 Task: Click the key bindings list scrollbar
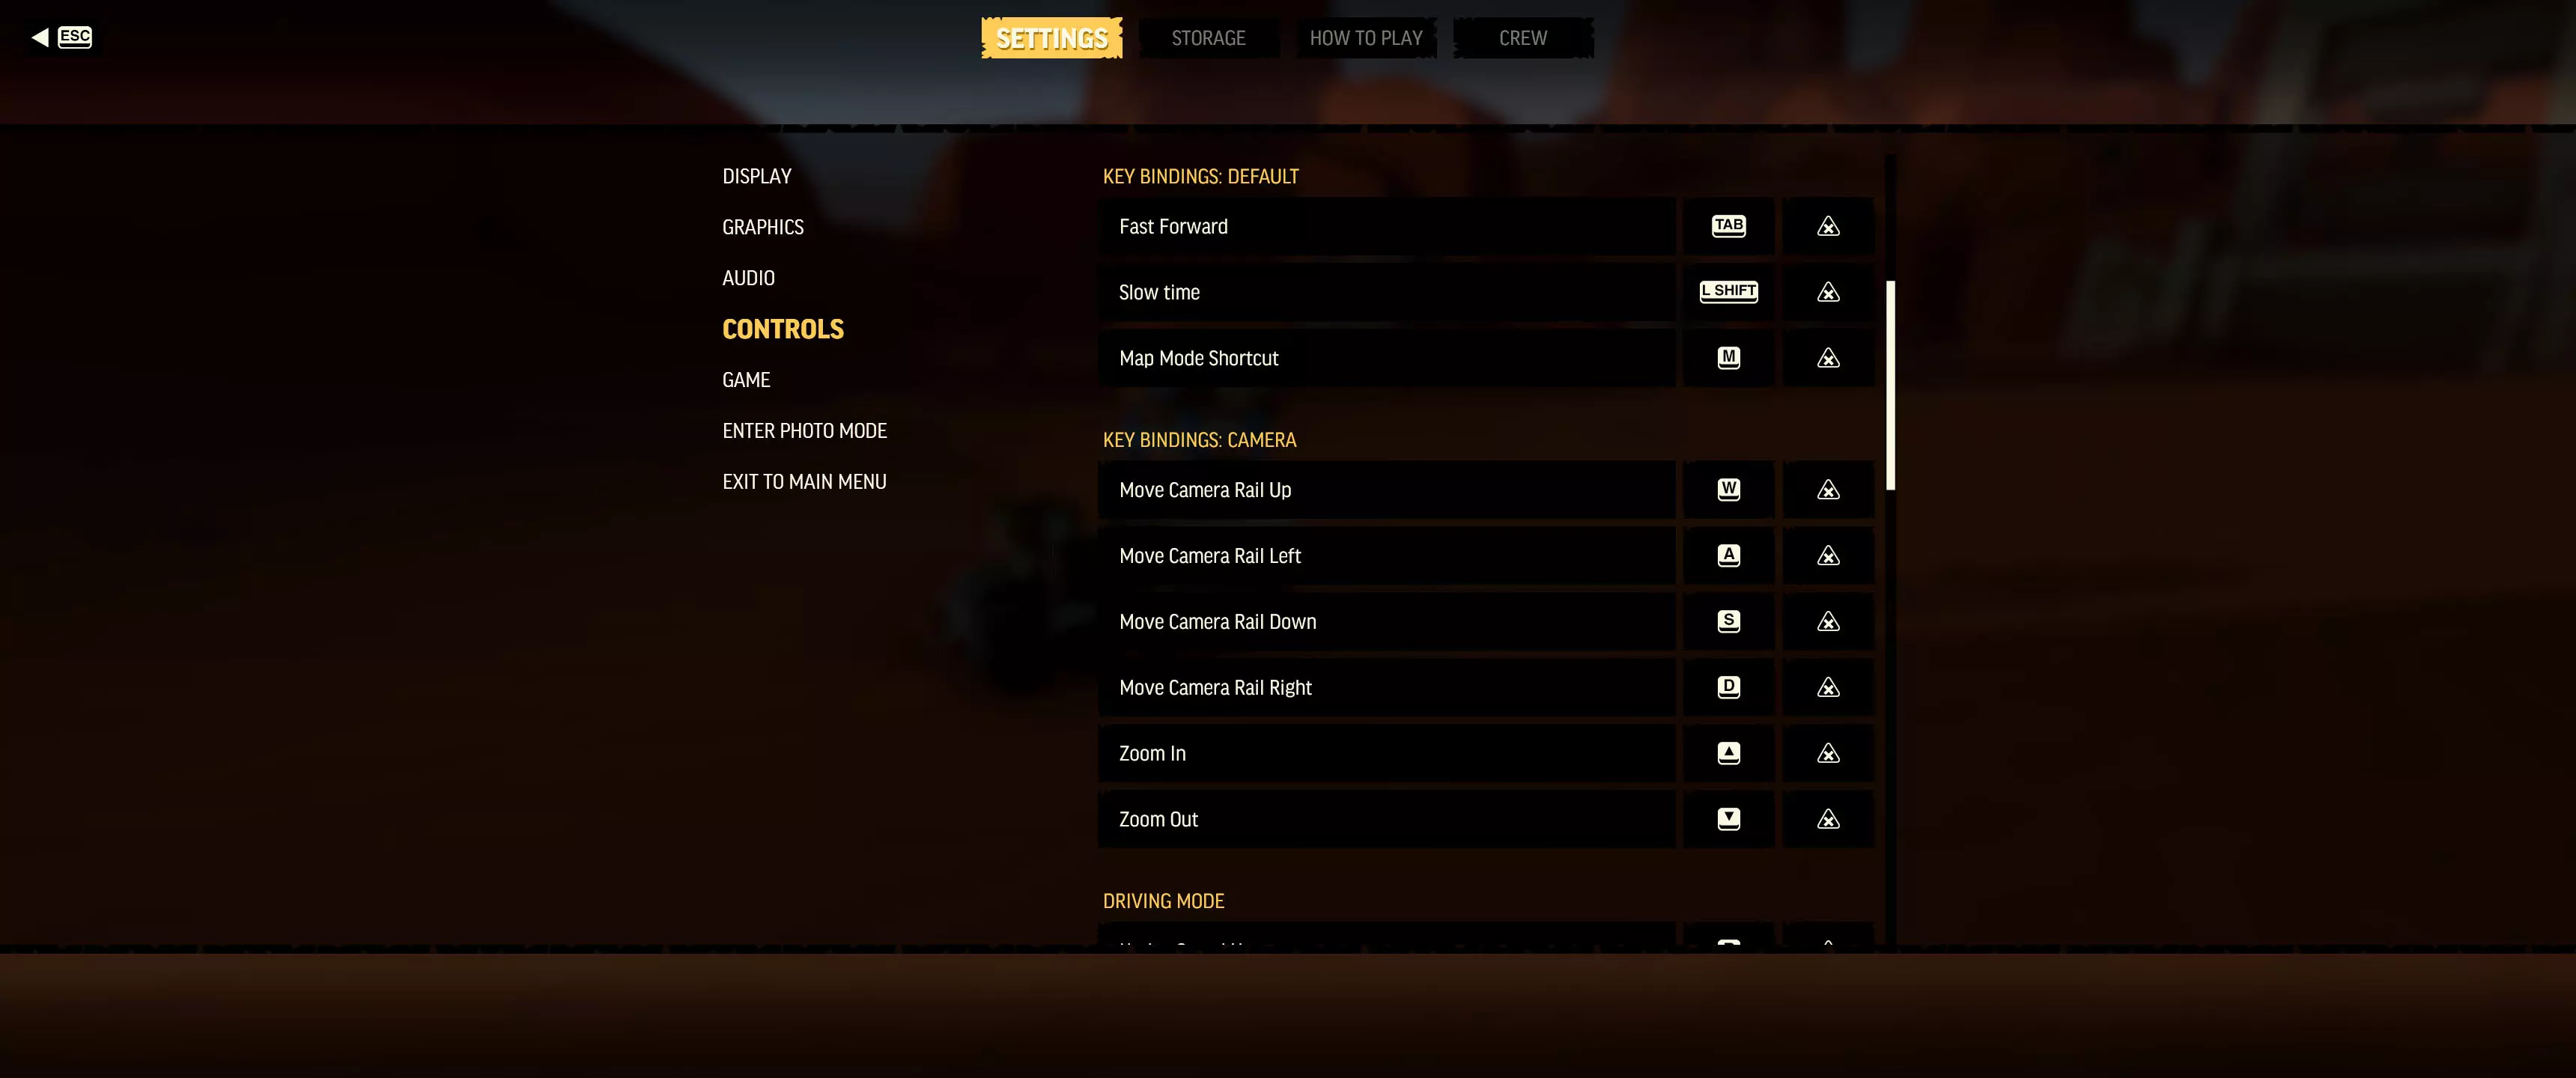click(x=1890, y=385)
